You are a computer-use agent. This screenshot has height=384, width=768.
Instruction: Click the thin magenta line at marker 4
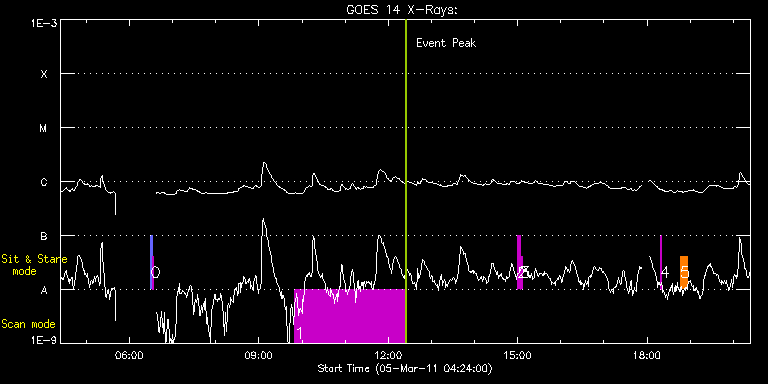point(661,263)
